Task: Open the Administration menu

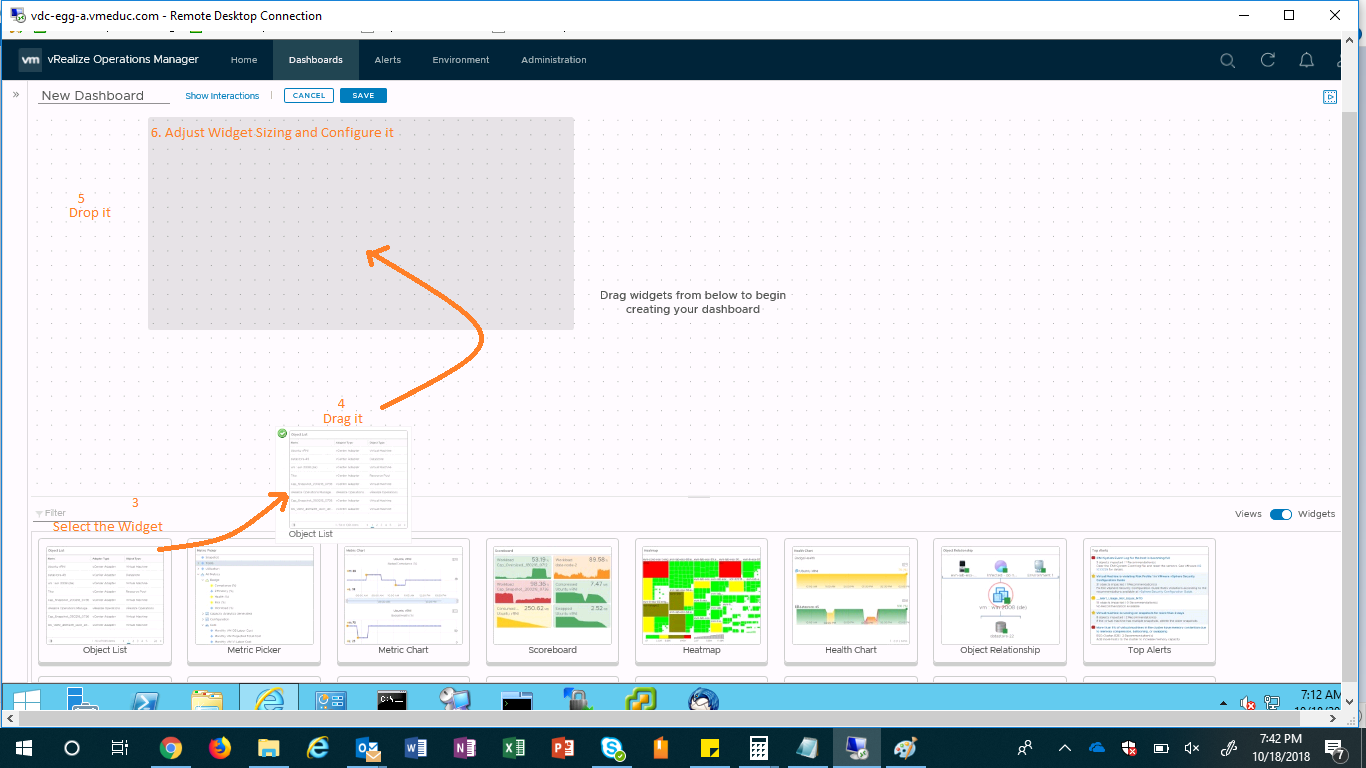Action: pyautogui.click(x=553, y=60)
